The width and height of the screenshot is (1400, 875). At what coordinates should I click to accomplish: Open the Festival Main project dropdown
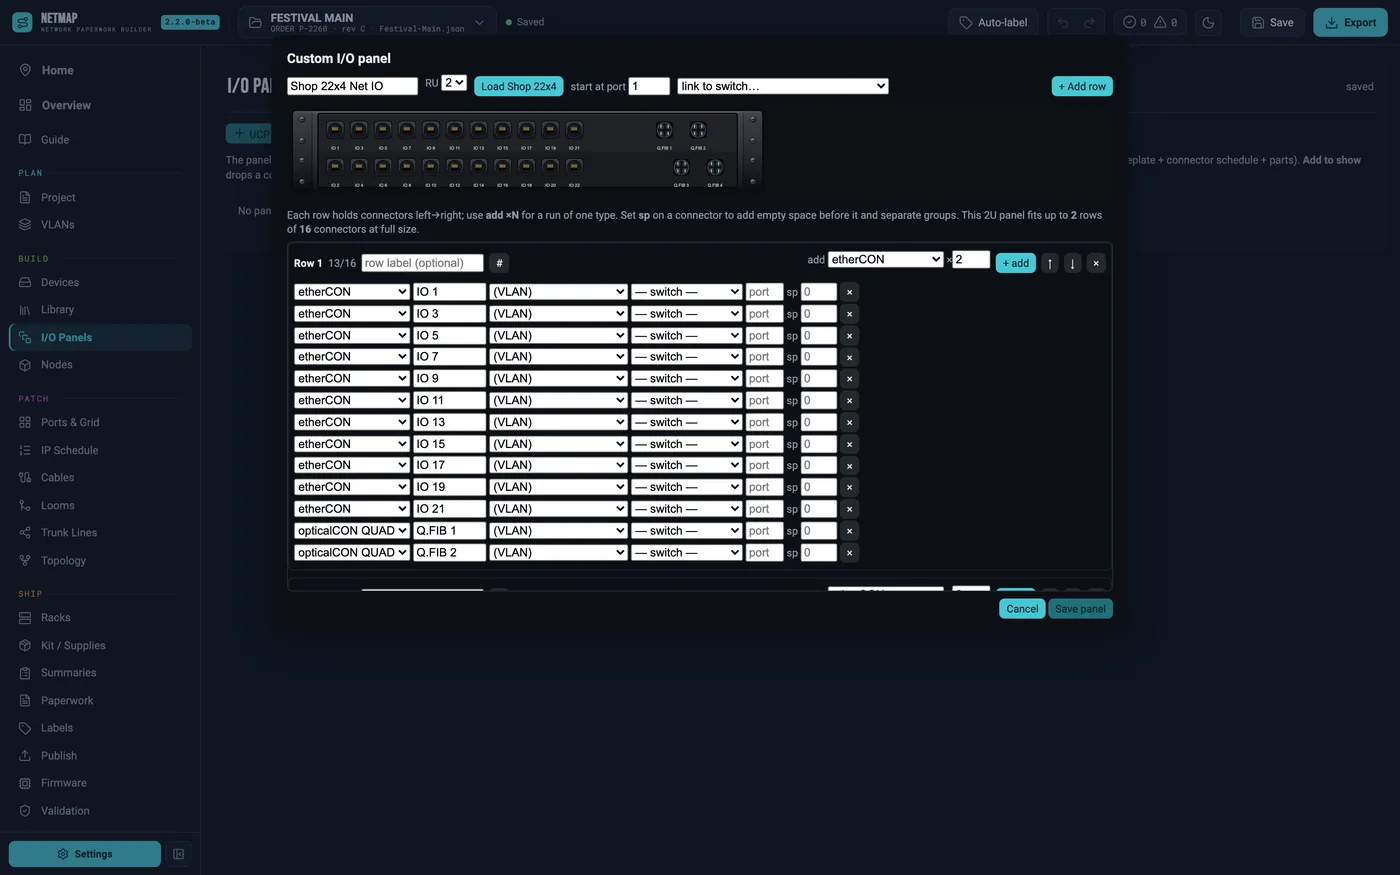tap(366, 22)
